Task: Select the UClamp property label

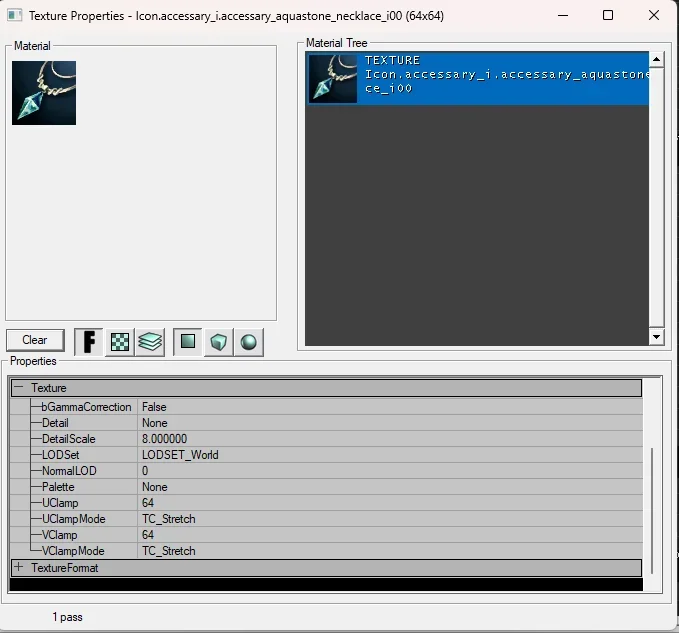Action: pyautogui.click(x=60, y=503)
